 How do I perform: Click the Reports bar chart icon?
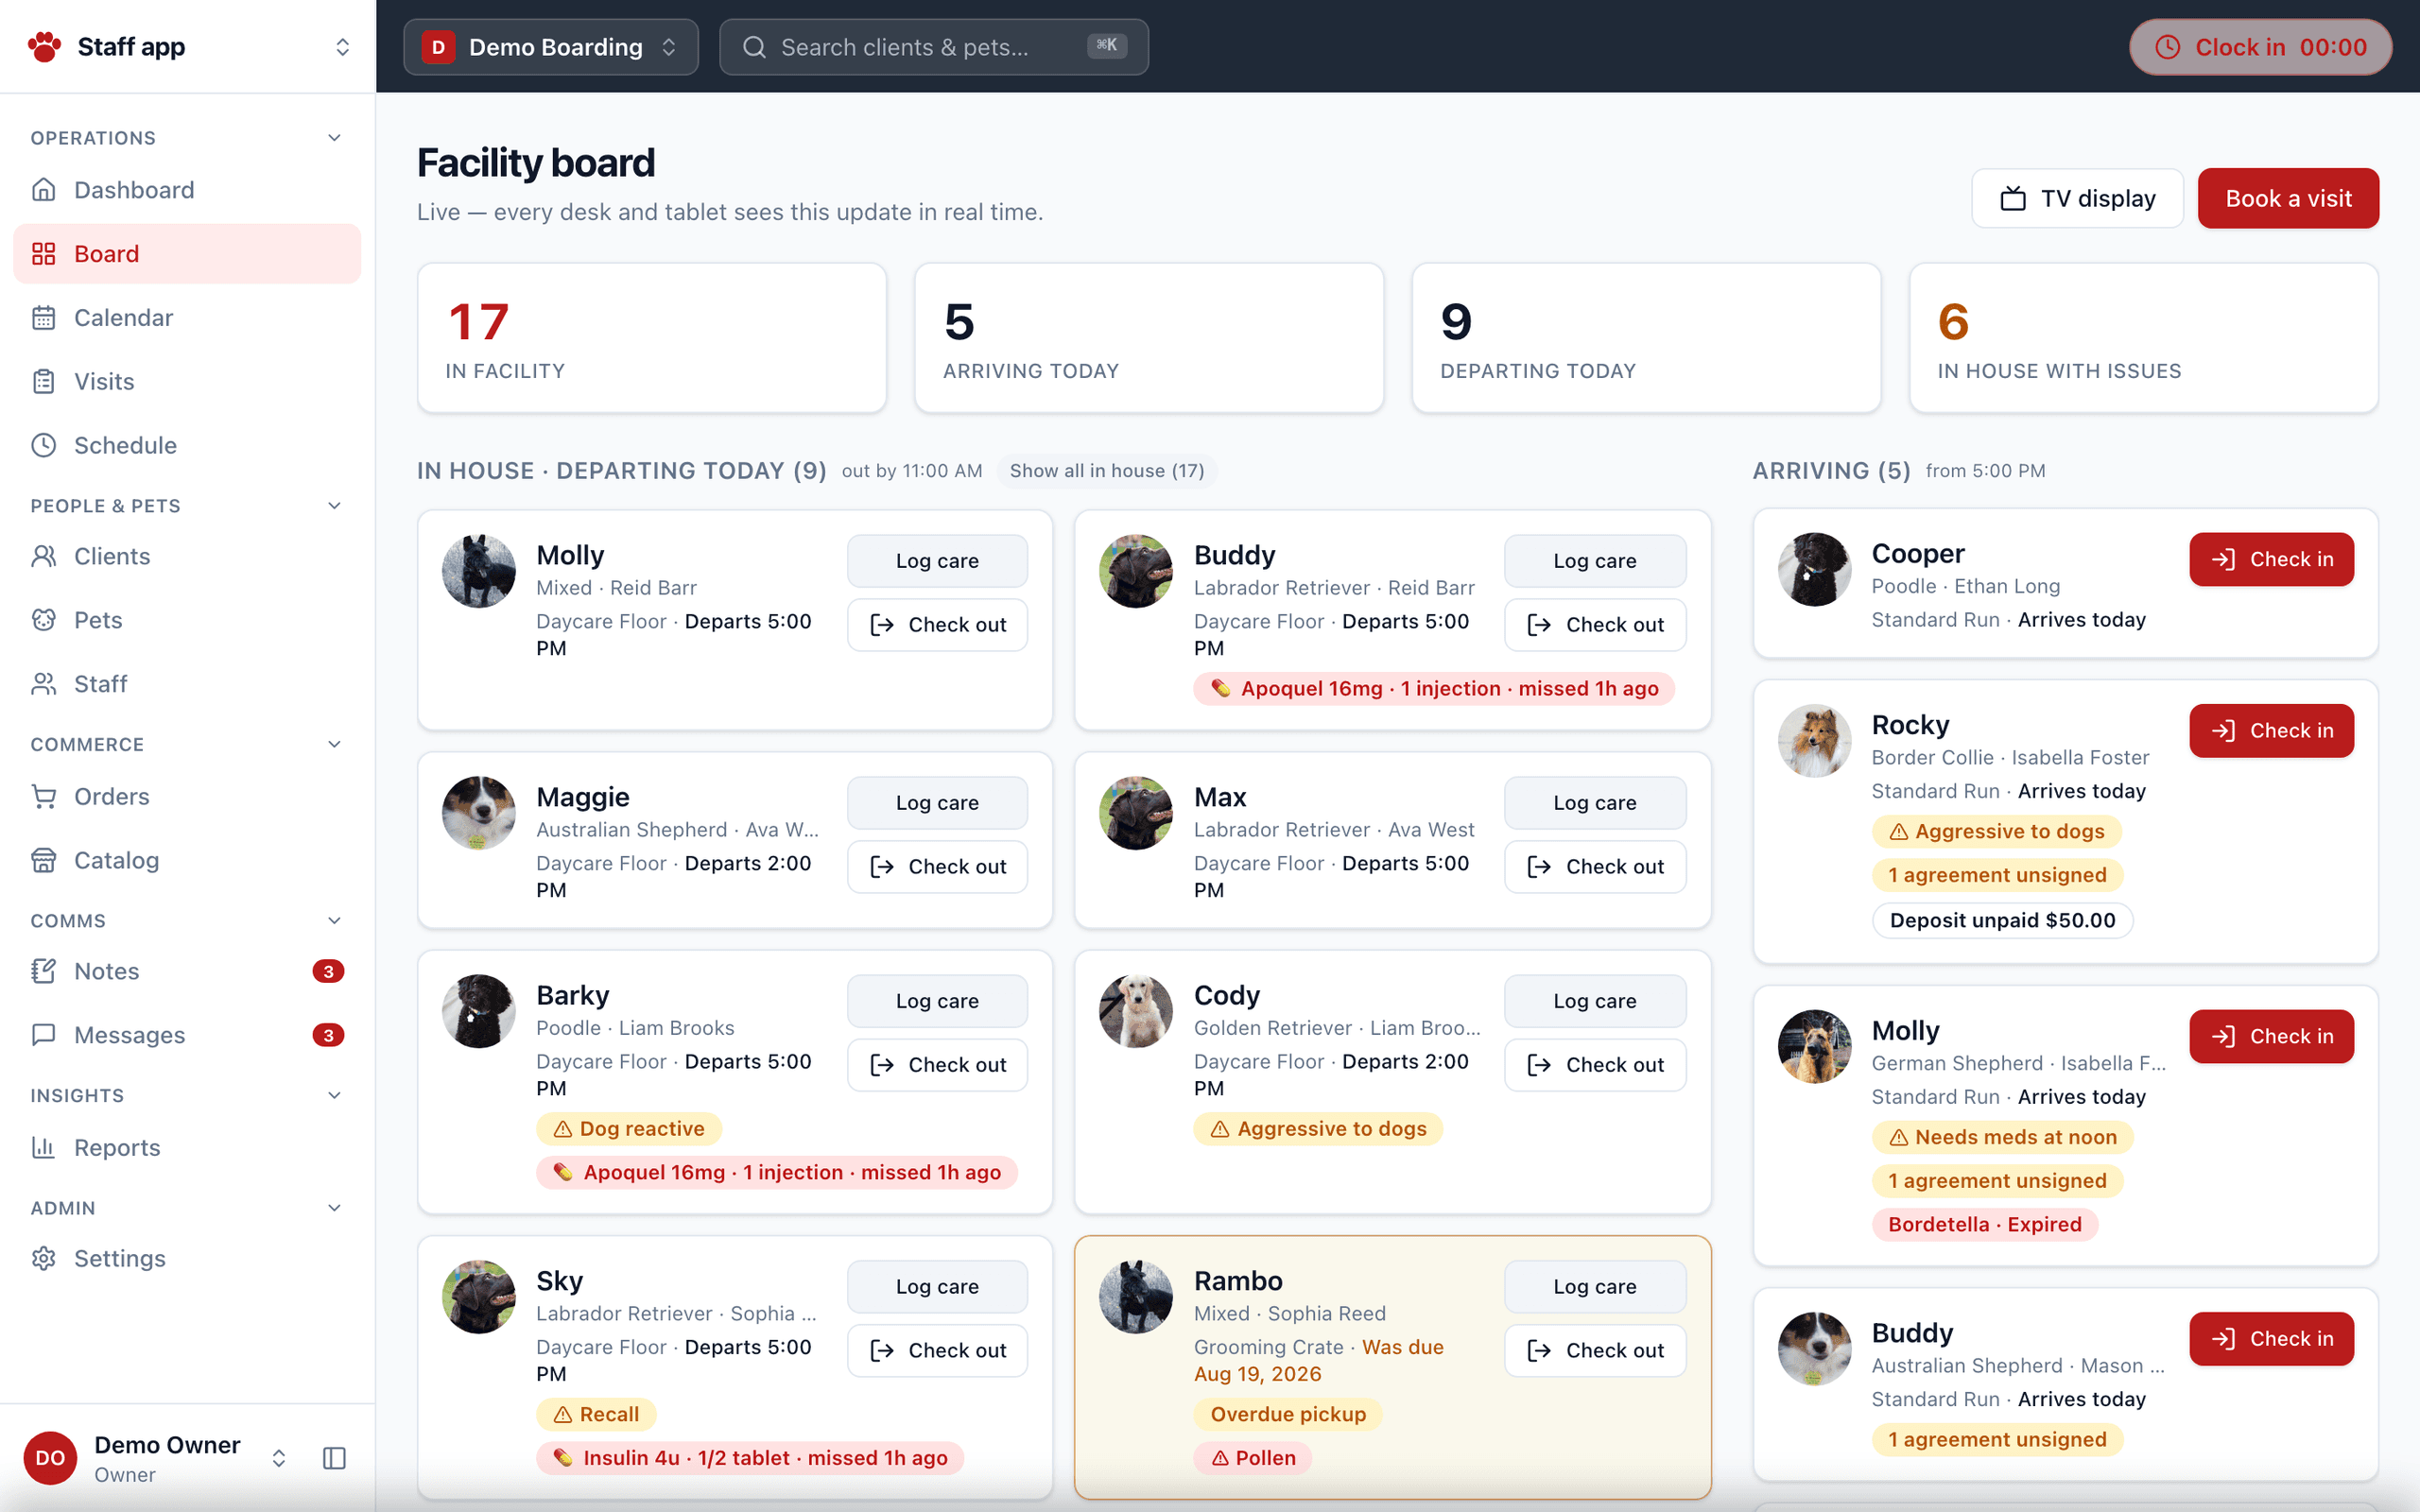(44, 1147)
